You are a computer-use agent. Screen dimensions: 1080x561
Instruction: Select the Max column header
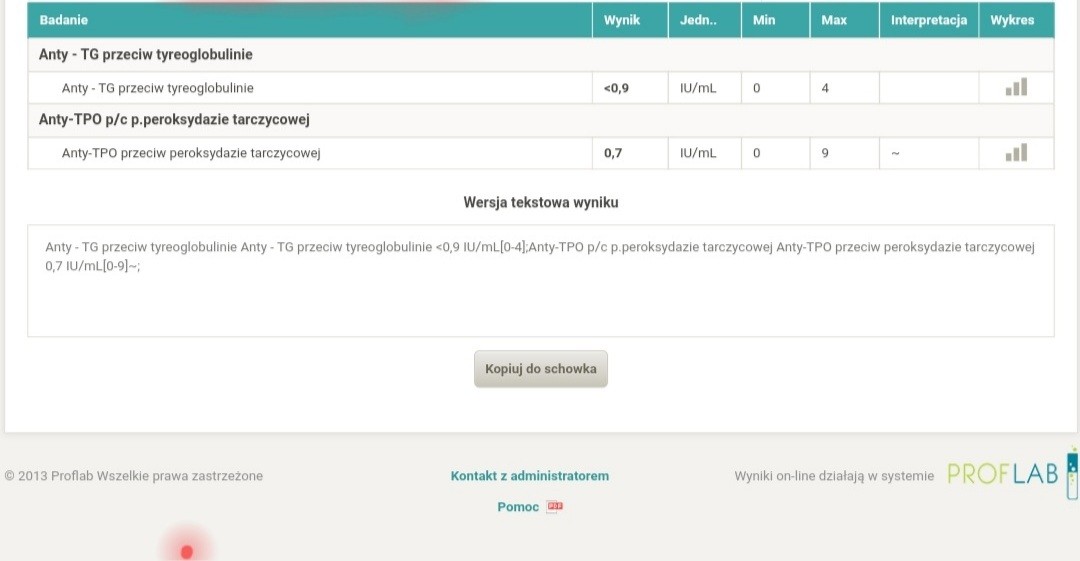point(833,20)
